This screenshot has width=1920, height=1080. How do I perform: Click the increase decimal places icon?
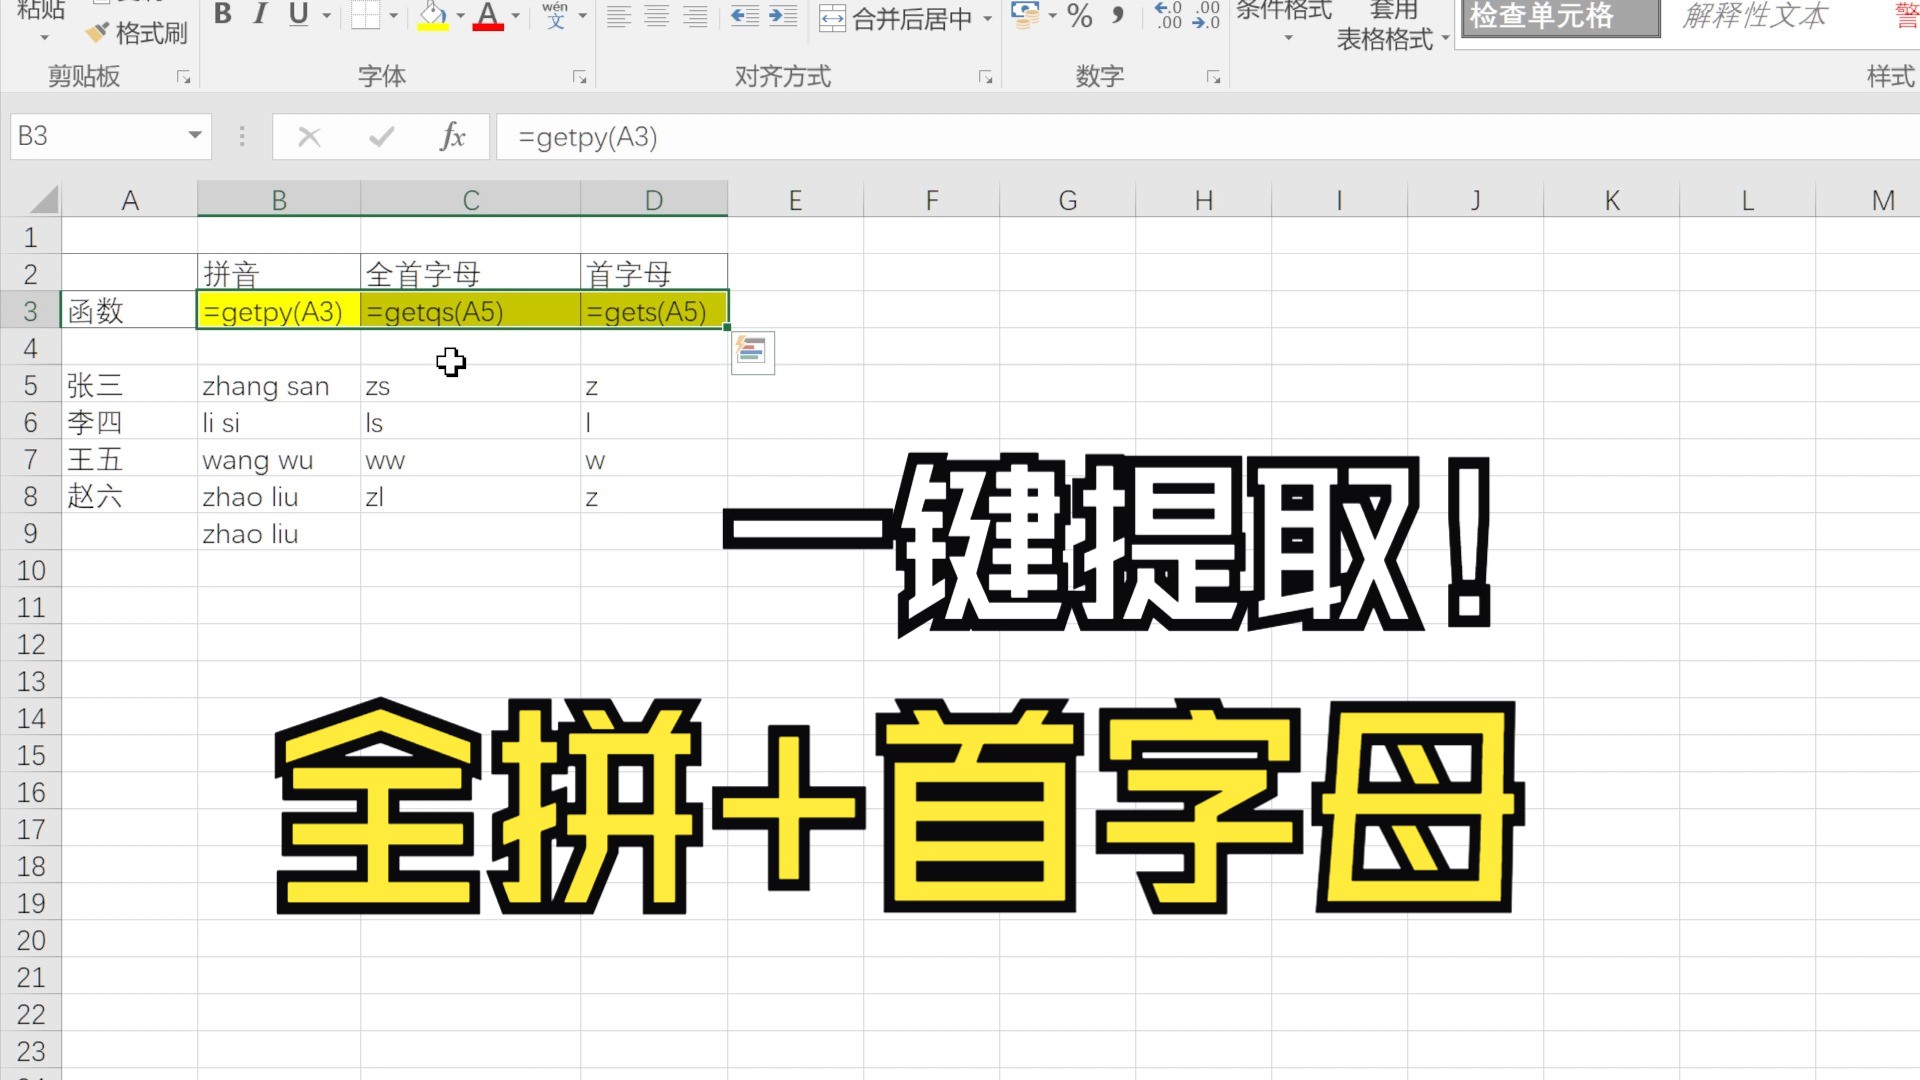point(1167,15)
